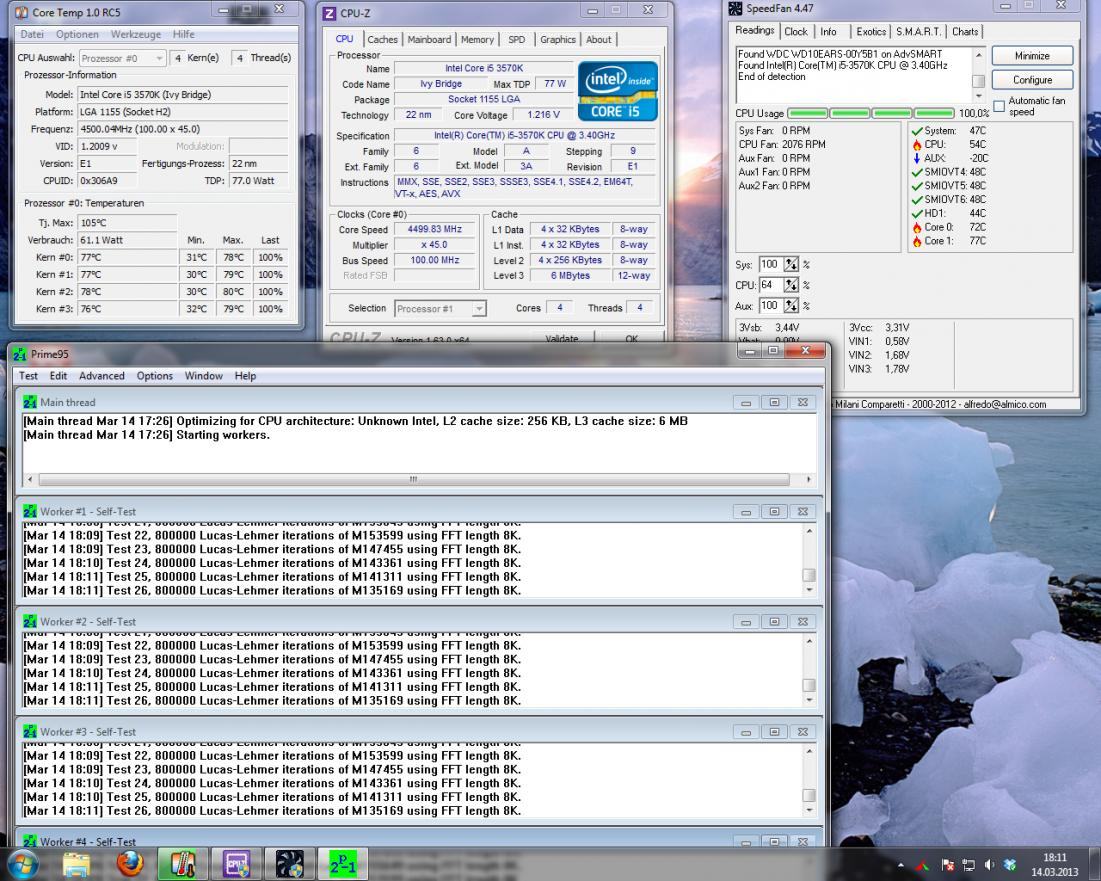Image resolution: width=1101 pixels, height=881 pixels.
Task: Switch to SpeedFan S.M.A.R.T. tab
Action: coord(918,32)
